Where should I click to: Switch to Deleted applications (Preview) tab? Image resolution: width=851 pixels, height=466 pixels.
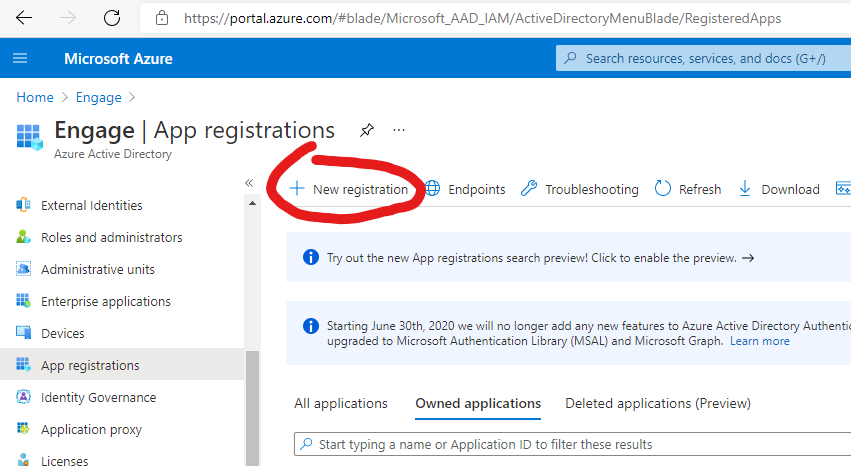pos(658,404)
